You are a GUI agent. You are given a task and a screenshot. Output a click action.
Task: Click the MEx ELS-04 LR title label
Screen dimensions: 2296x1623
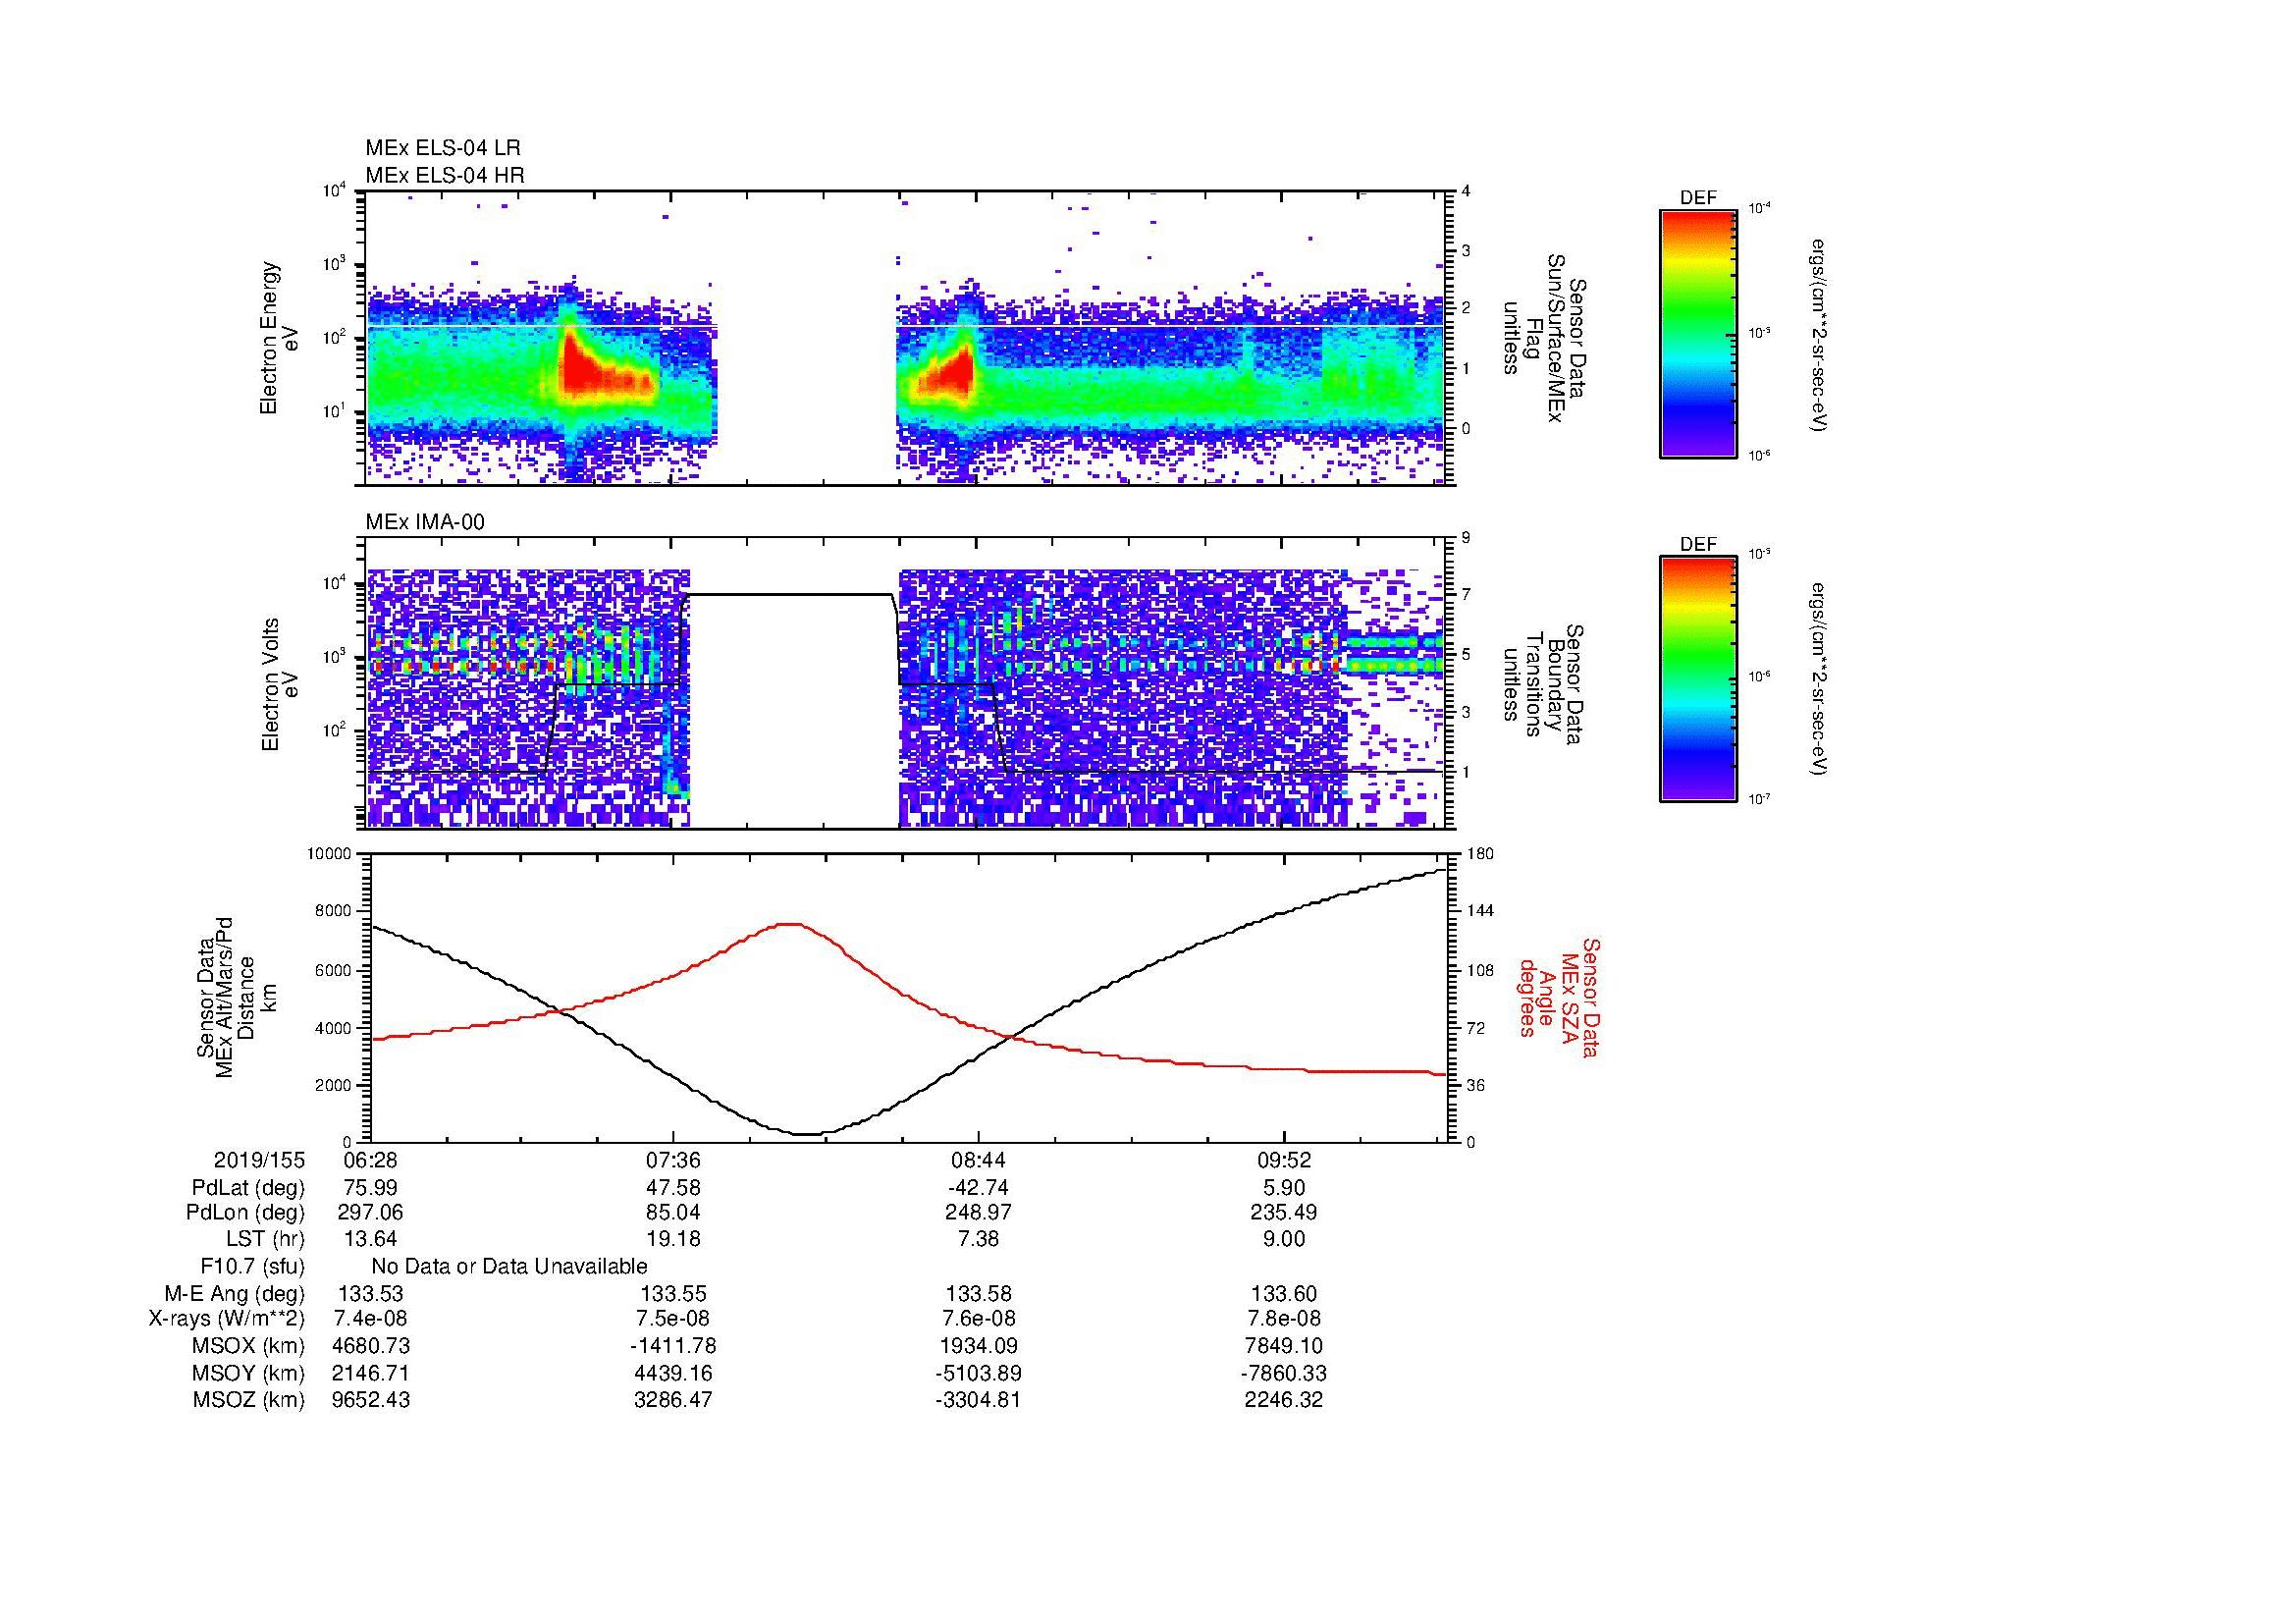click(443, 148)
